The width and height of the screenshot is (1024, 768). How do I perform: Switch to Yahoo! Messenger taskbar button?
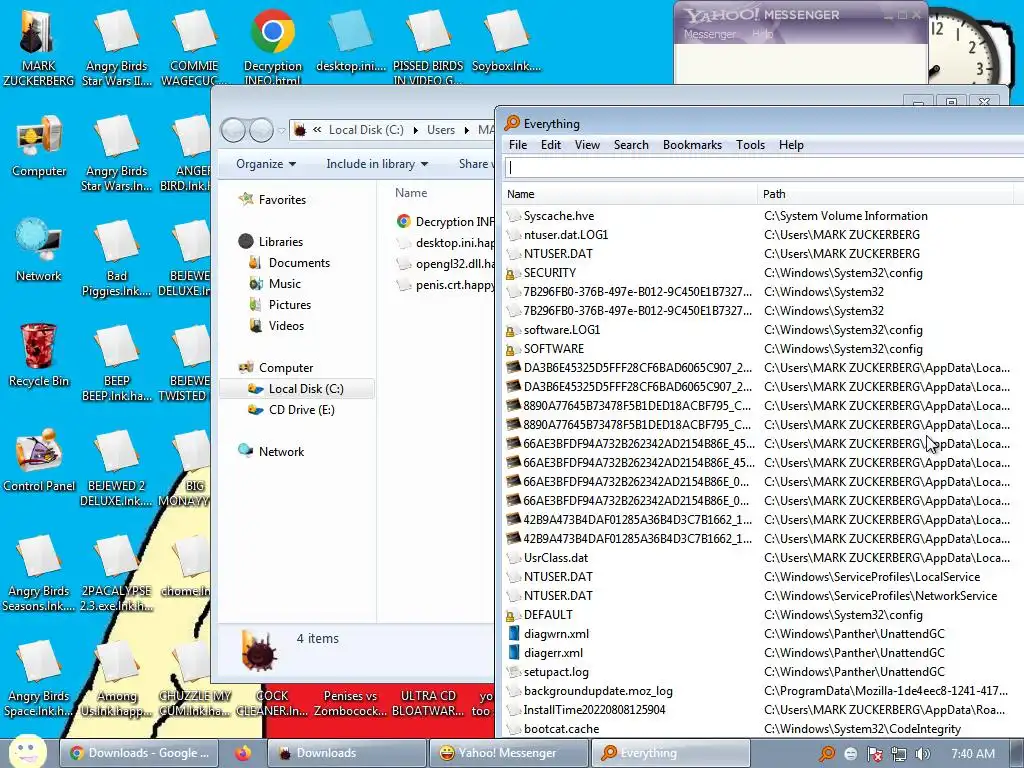click(507, 753)
